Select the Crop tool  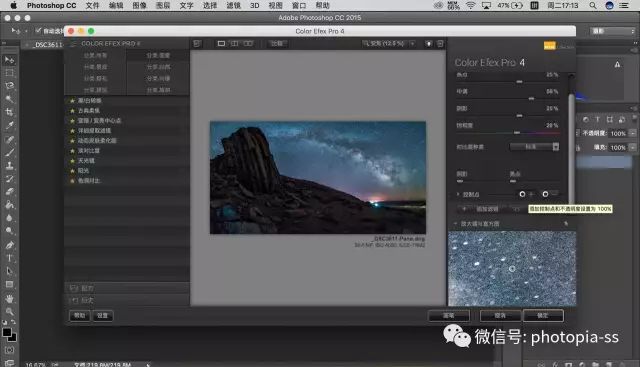(x=9, y=112)
